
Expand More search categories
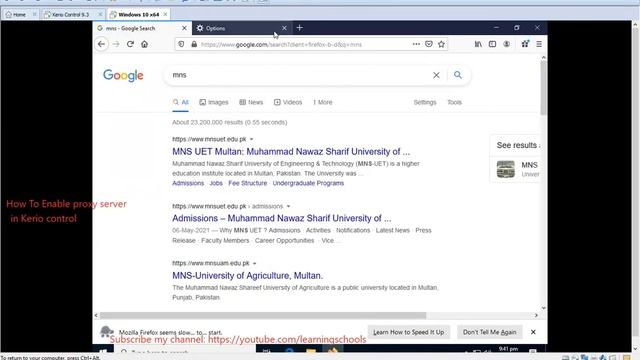point(322,102)
